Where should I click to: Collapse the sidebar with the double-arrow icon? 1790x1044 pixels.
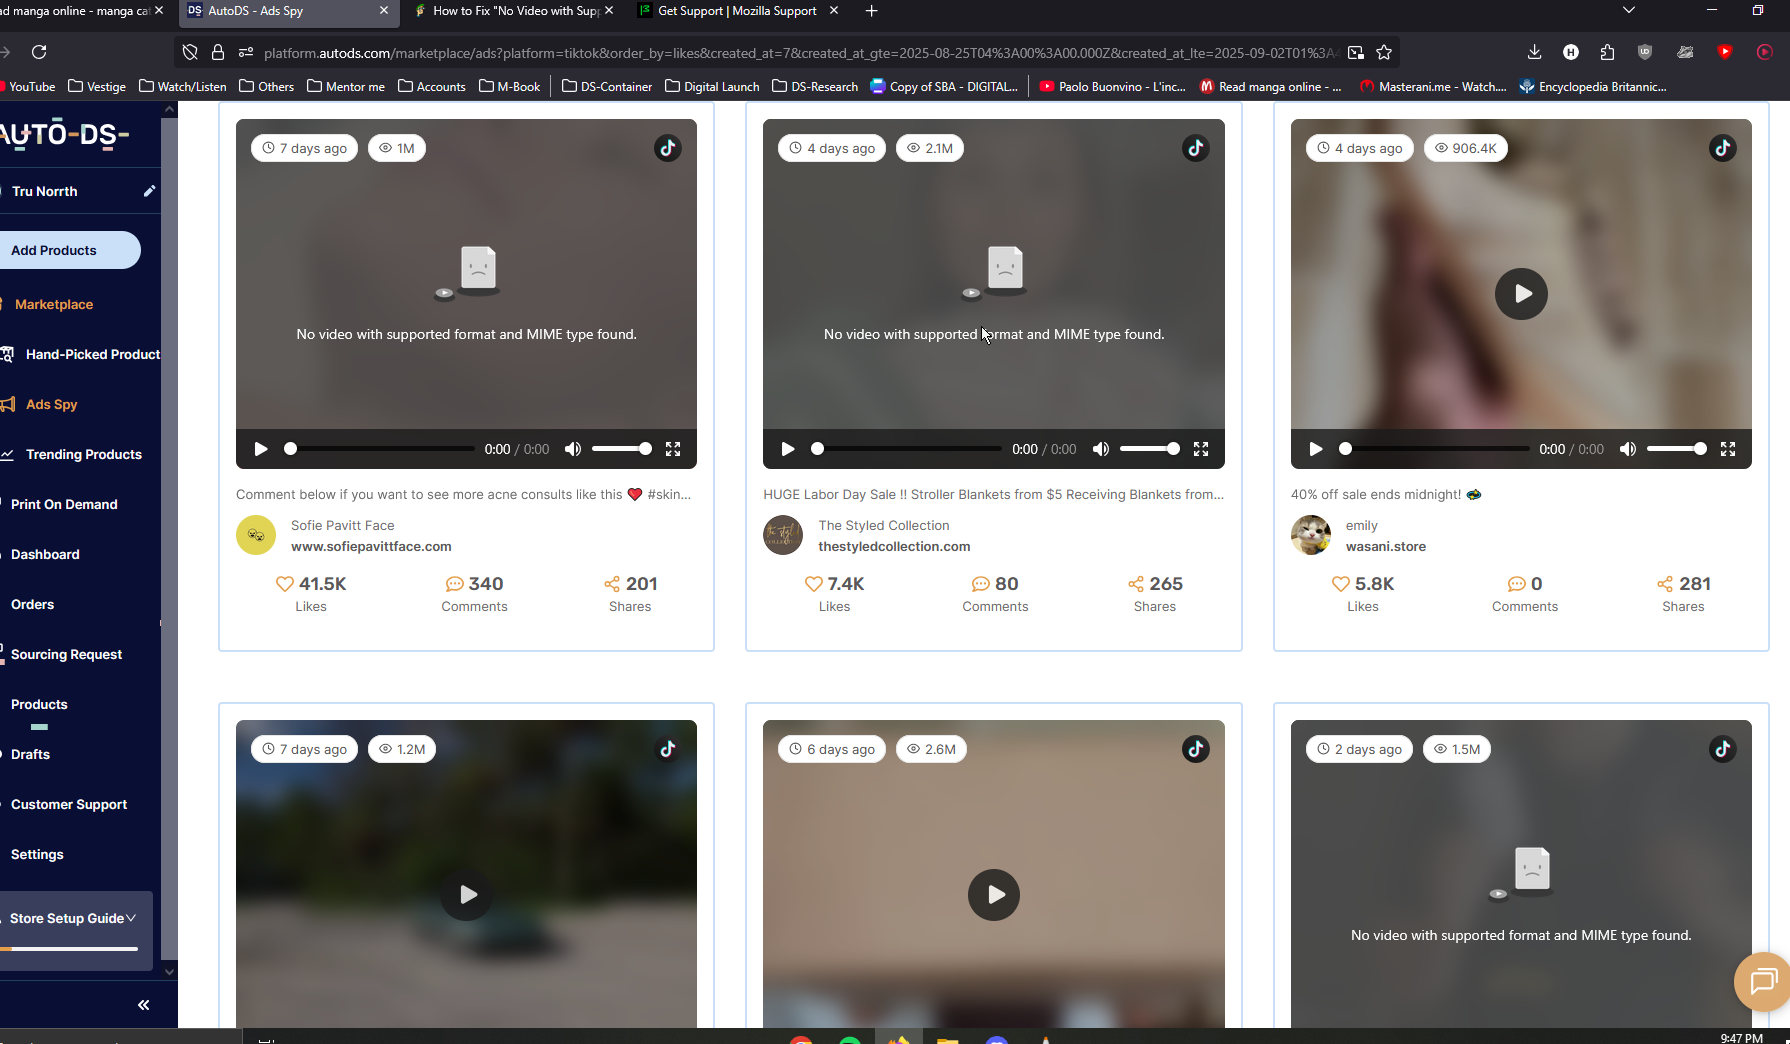click(143, 1005)
